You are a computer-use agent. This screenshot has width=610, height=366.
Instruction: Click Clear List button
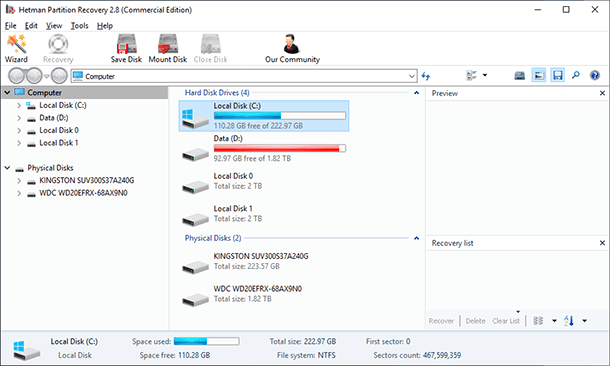(506, 321)
